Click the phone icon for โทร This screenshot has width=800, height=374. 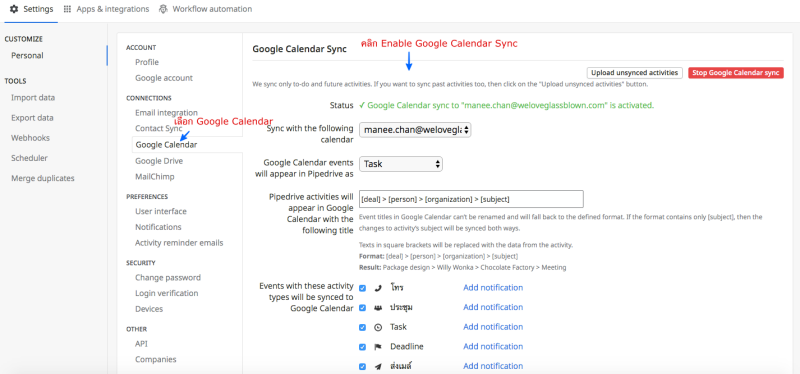tap(378, 288)
